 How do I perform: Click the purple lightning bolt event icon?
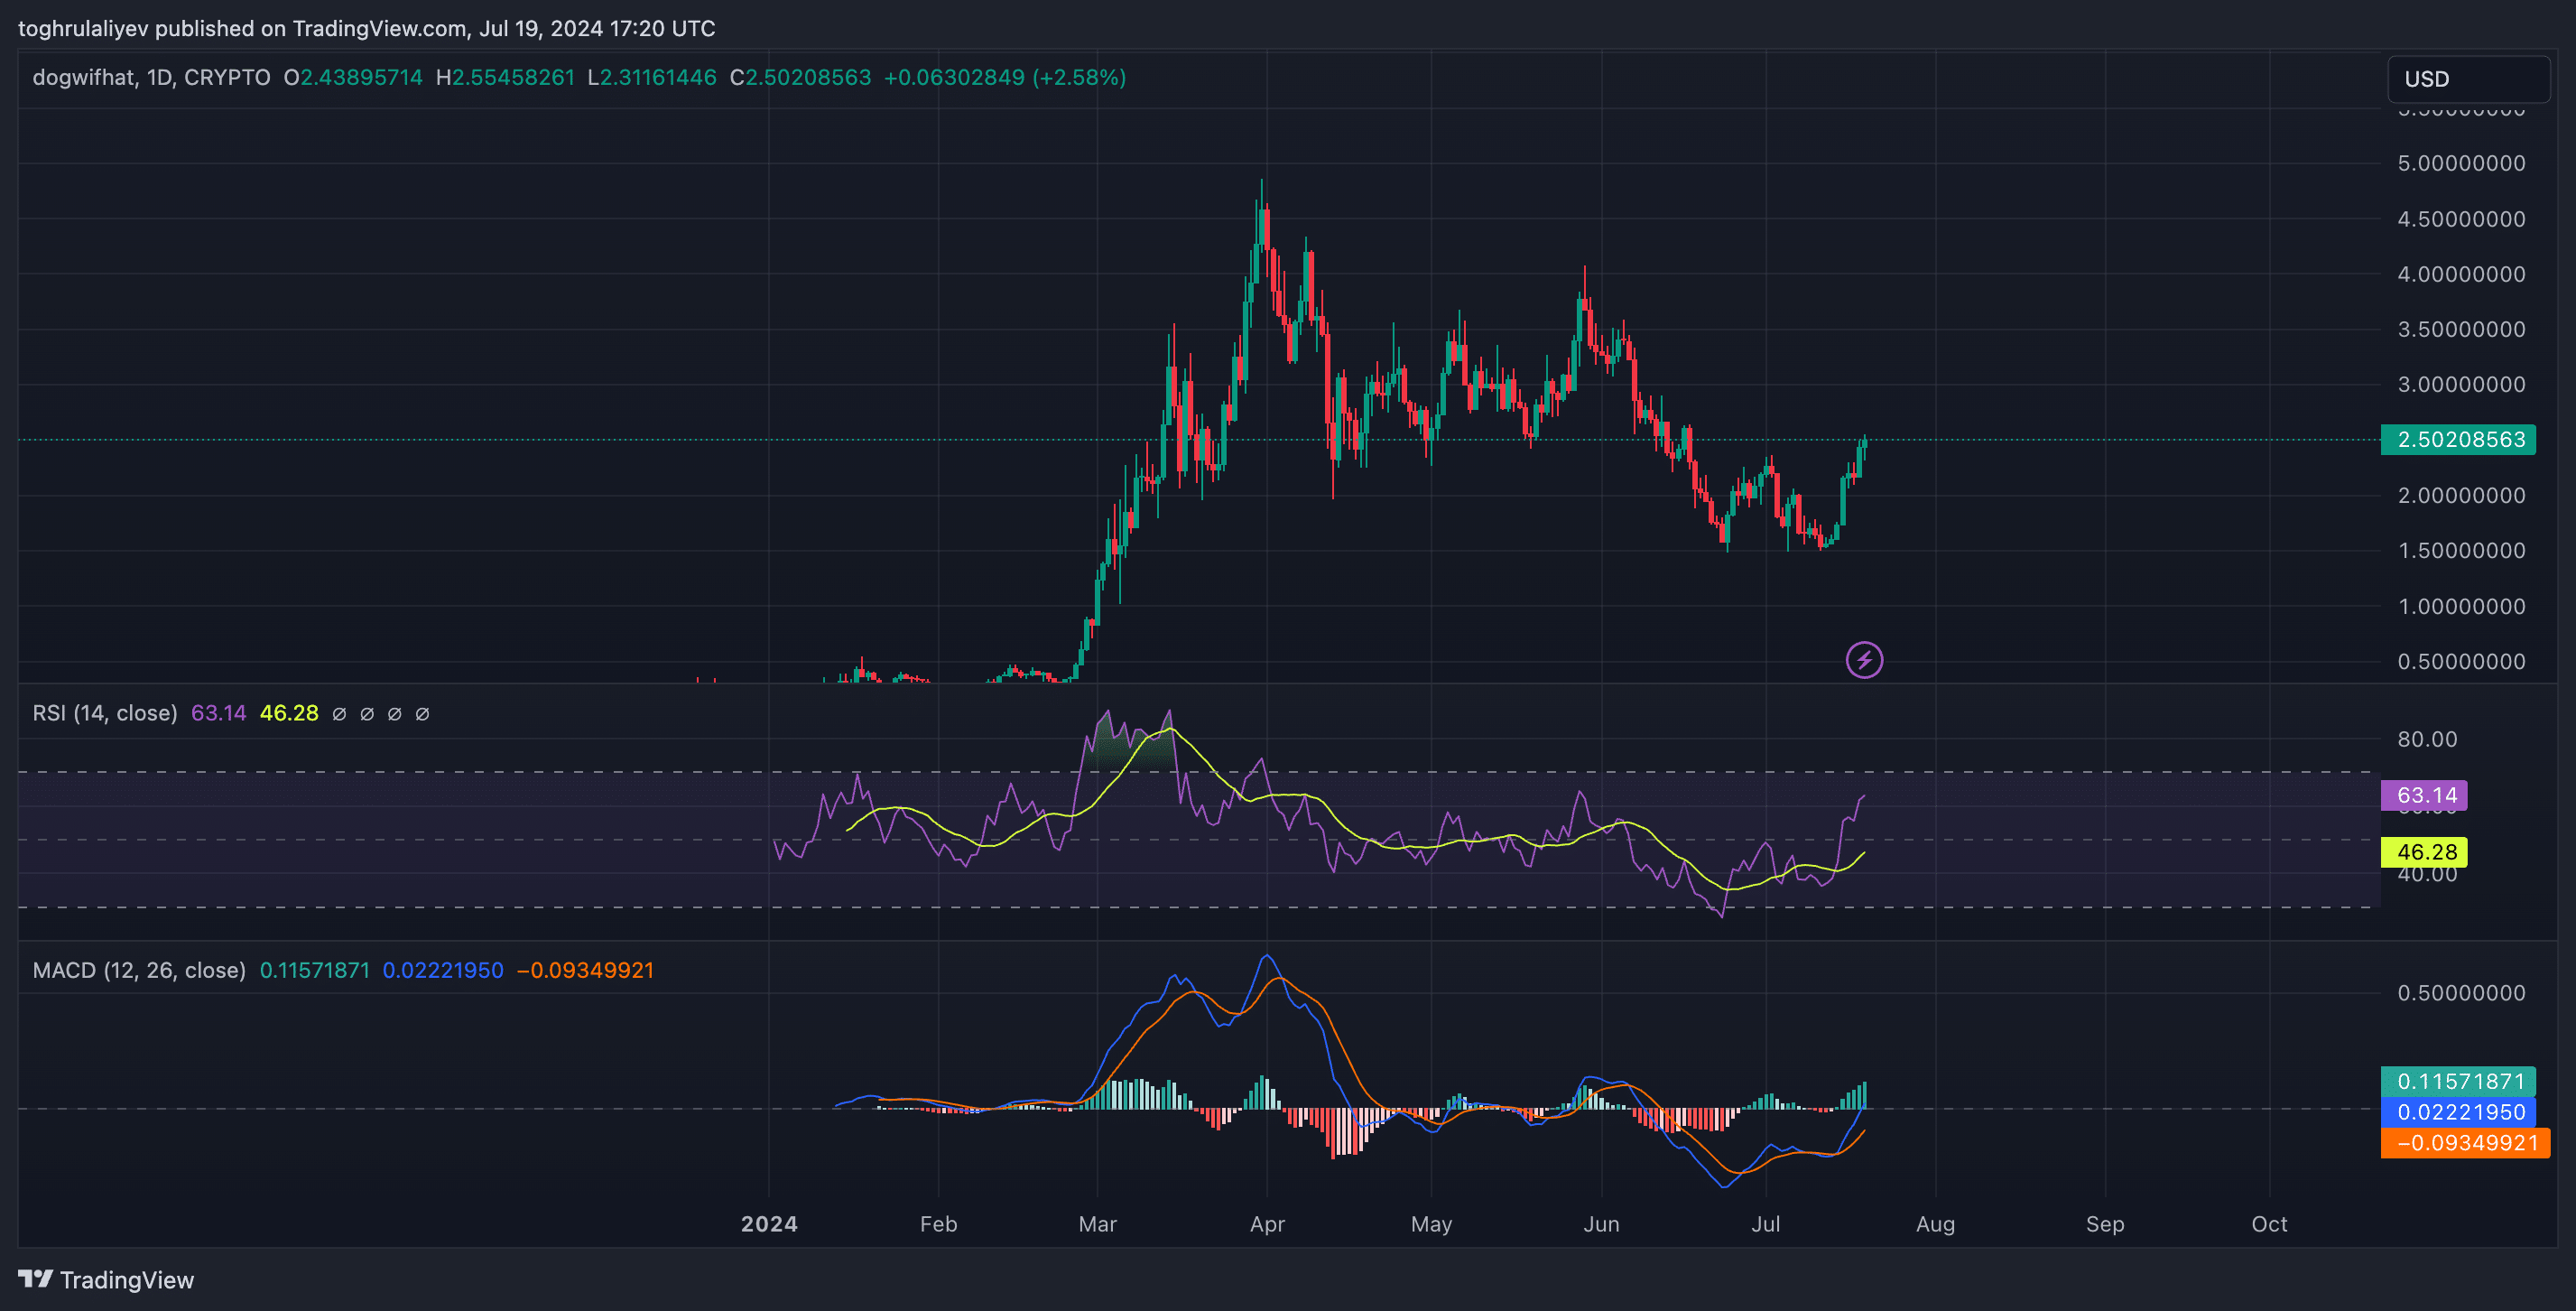pos(1864,660)
